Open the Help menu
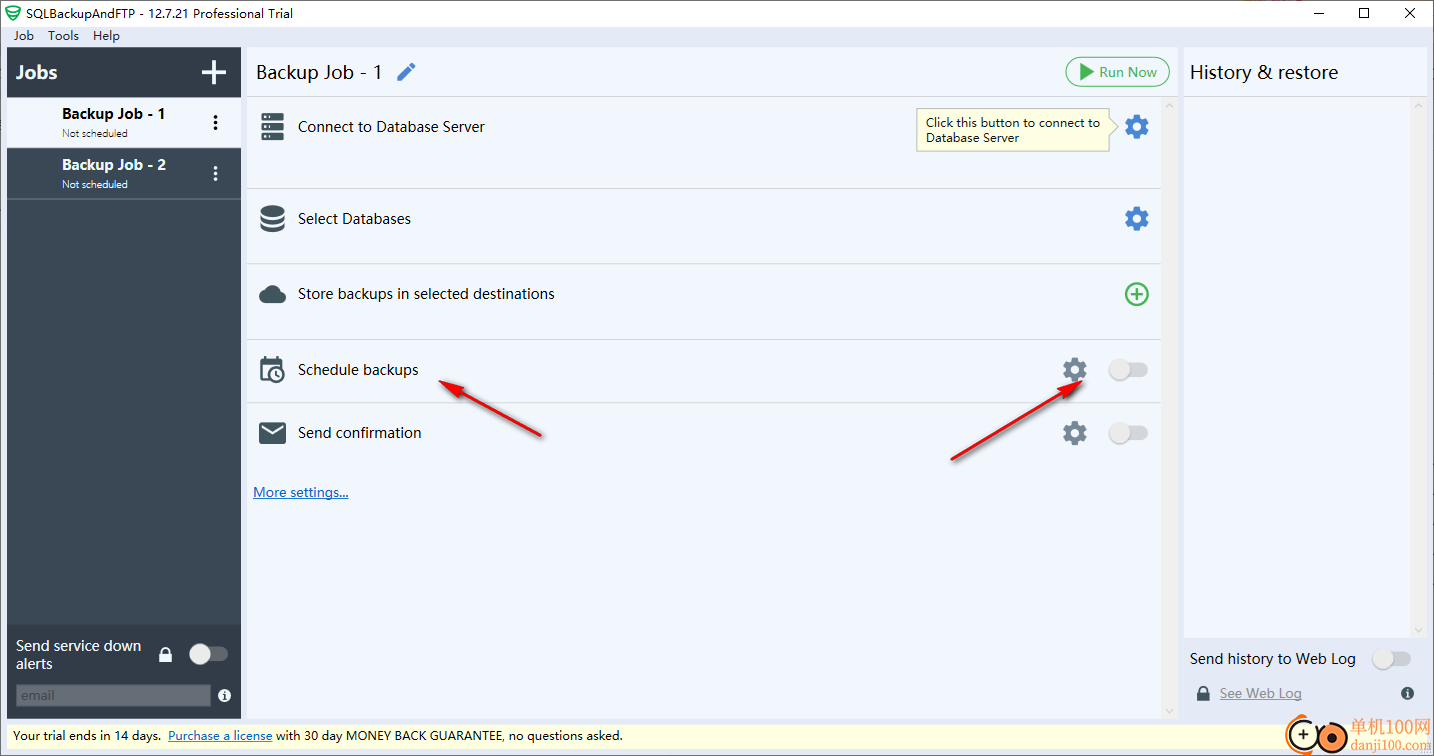This screenshot has width=1434, height=756. (106, 35)
